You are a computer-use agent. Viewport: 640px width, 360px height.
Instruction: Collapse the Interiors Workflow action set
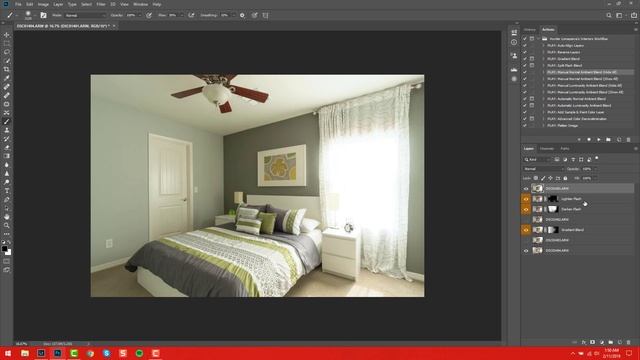pos(538,39)
